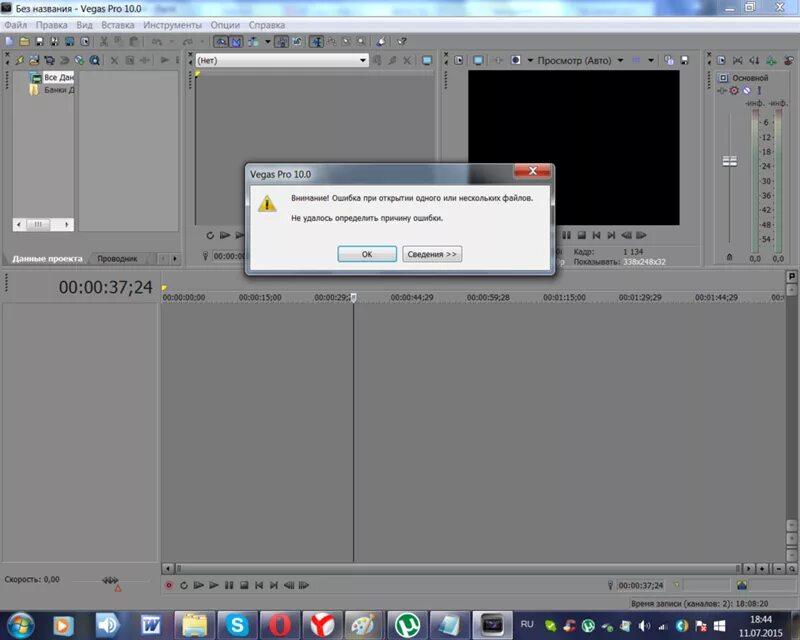Click the New project icon in main toolbar
800x640 pixels.
coord(10,42)
